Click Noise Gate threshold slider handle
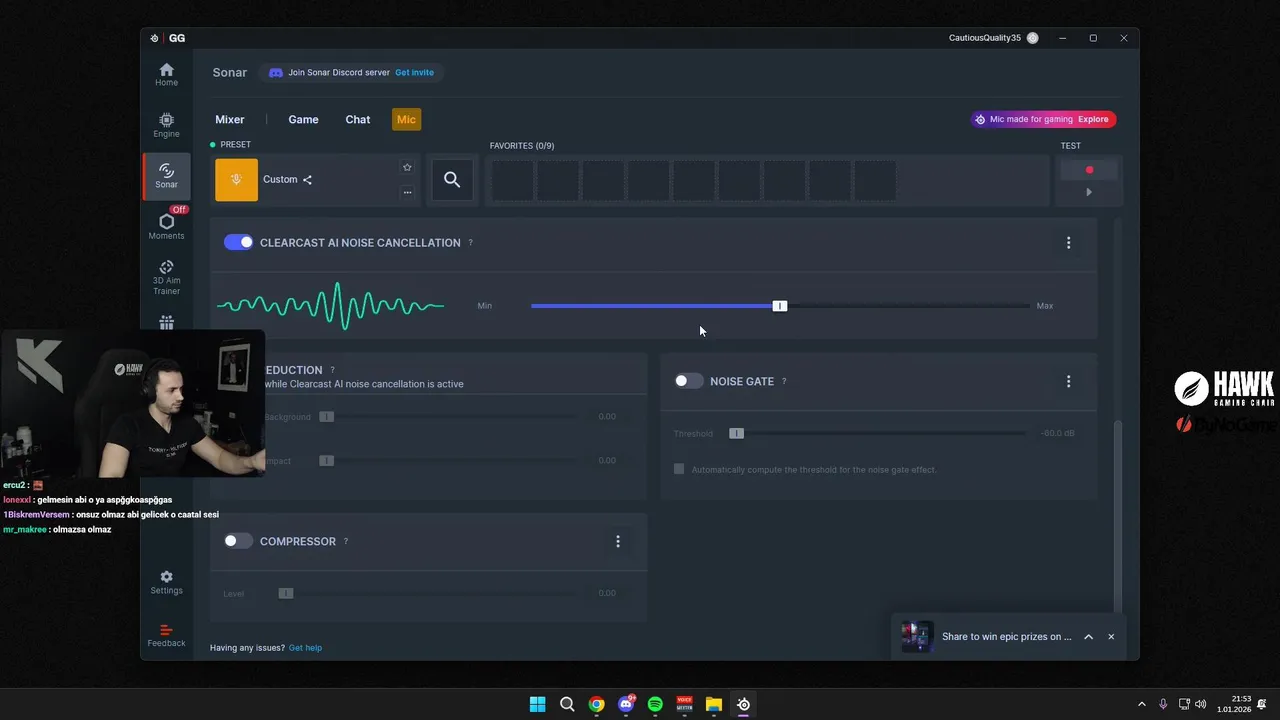 click(737, 433)
